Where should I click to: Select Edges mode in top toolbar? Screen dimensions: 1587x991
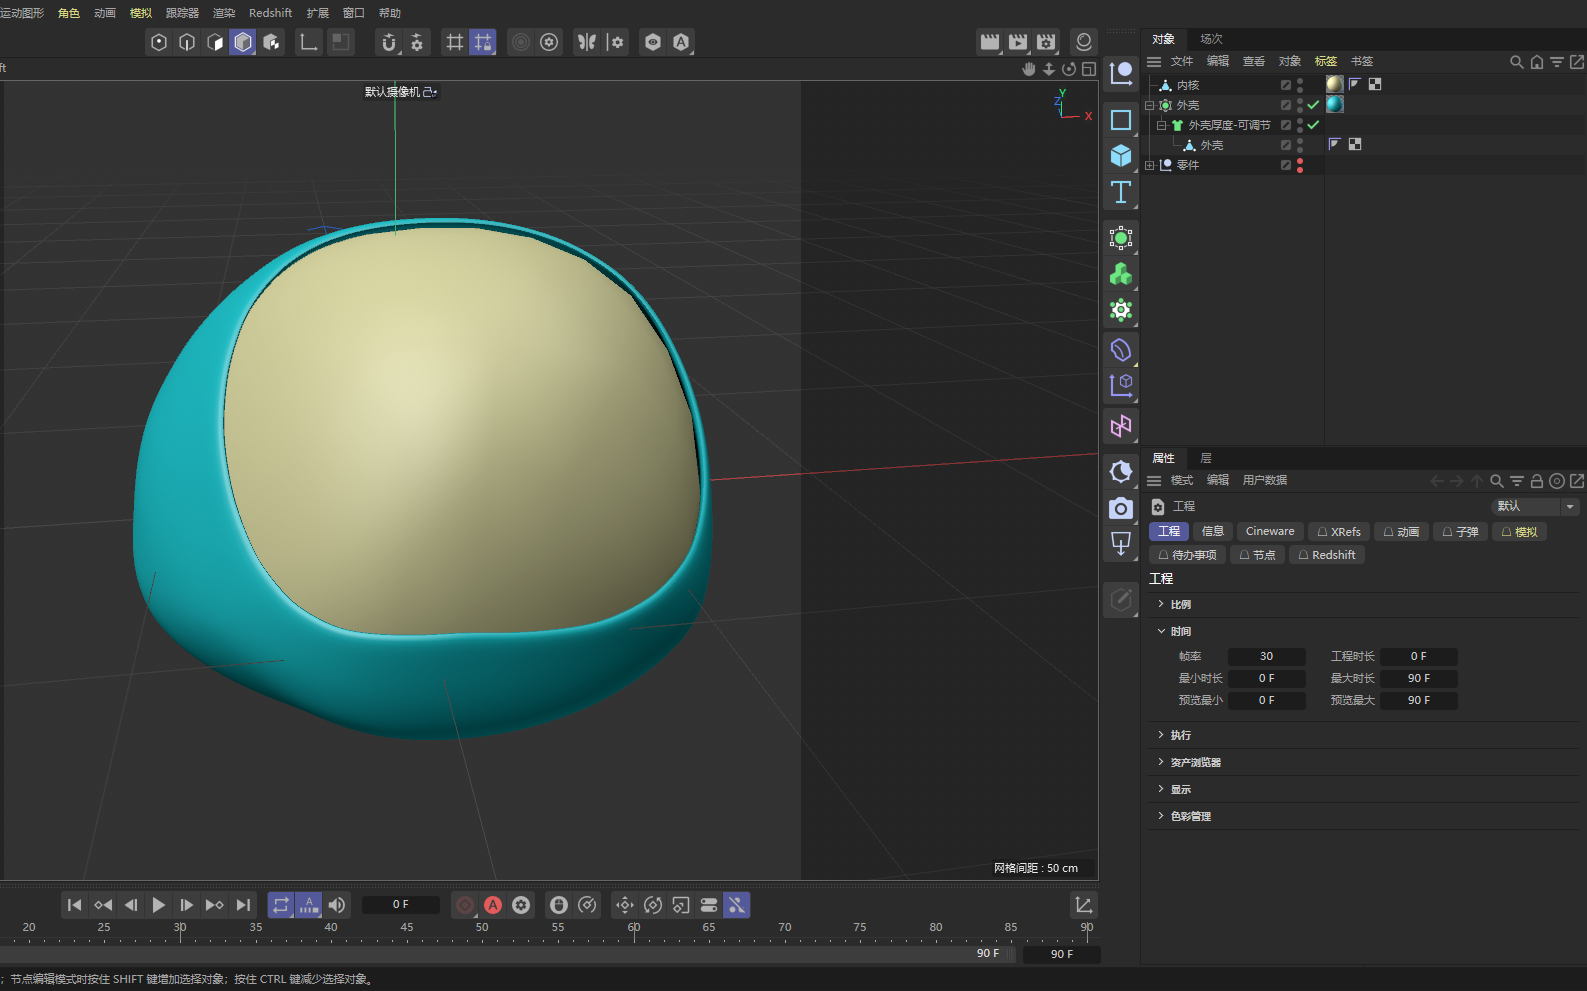tap(187, 42)
